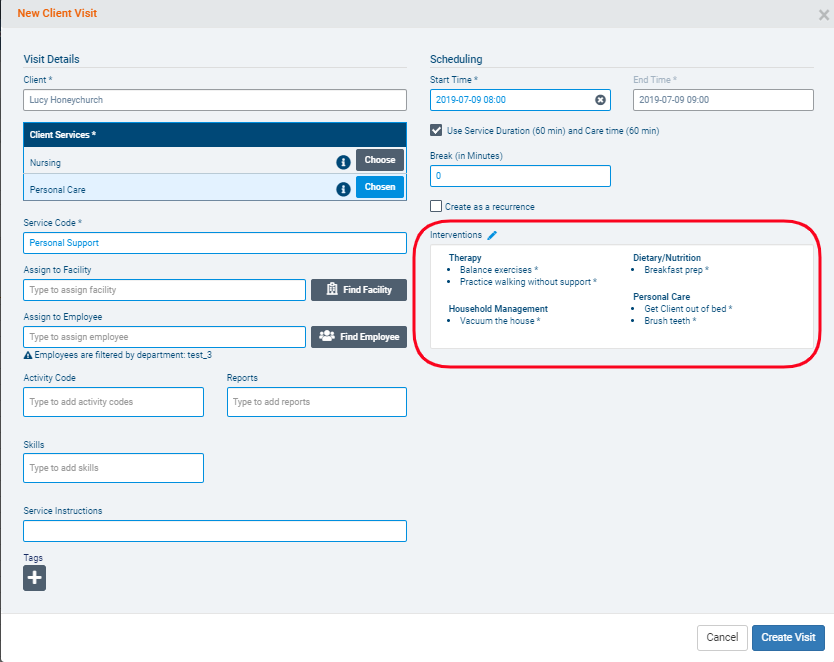Viewport: 834px width, 662px height.
Task: Choose the Nursing client service
Action: point(380,160)
